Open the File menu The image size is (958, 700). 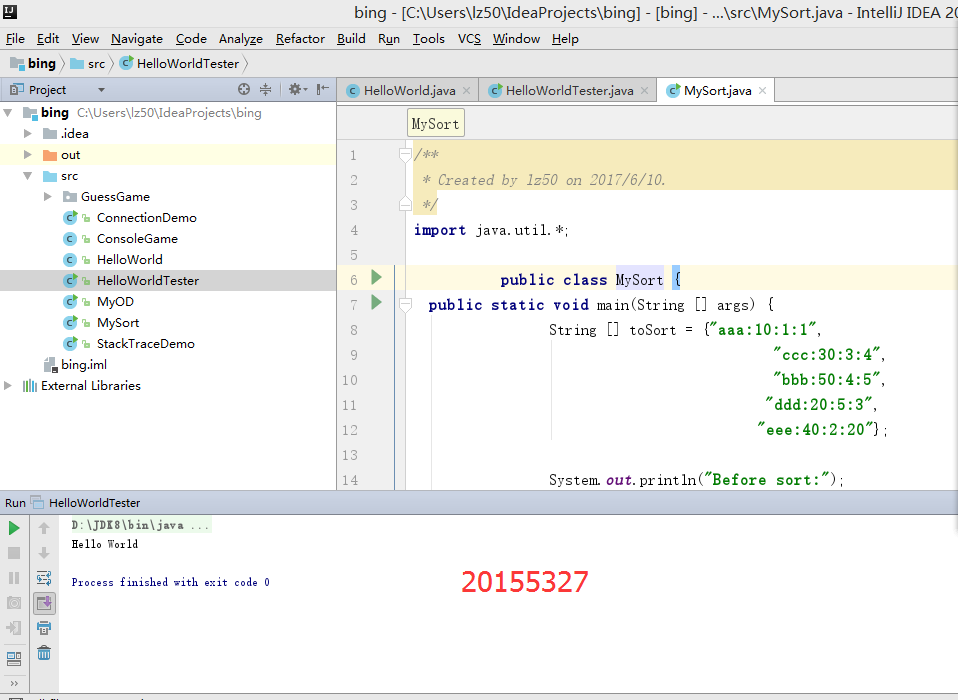(15, 38)
